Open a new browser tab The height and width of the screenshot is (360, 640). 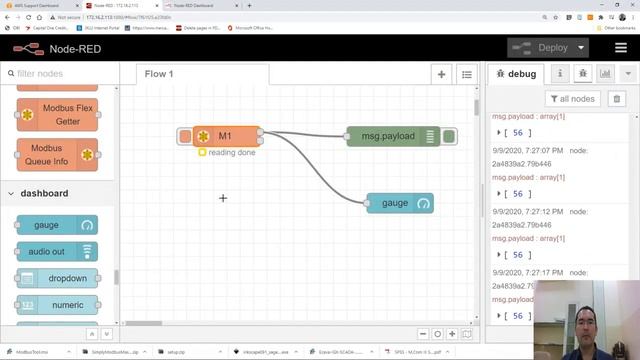tap(249, 6)
